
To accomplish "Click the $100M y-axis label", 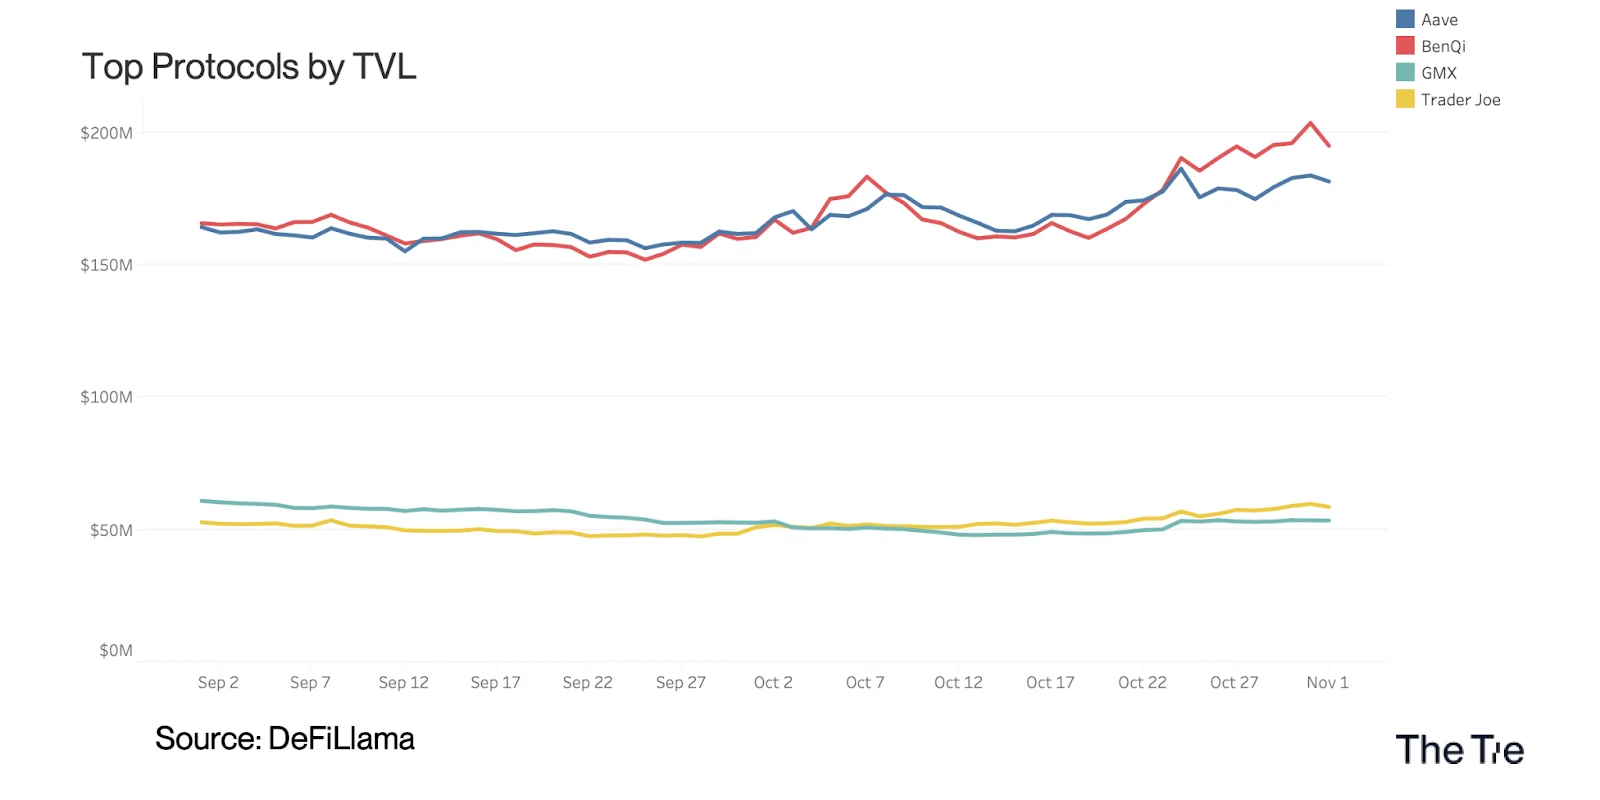I will point(106,397).
